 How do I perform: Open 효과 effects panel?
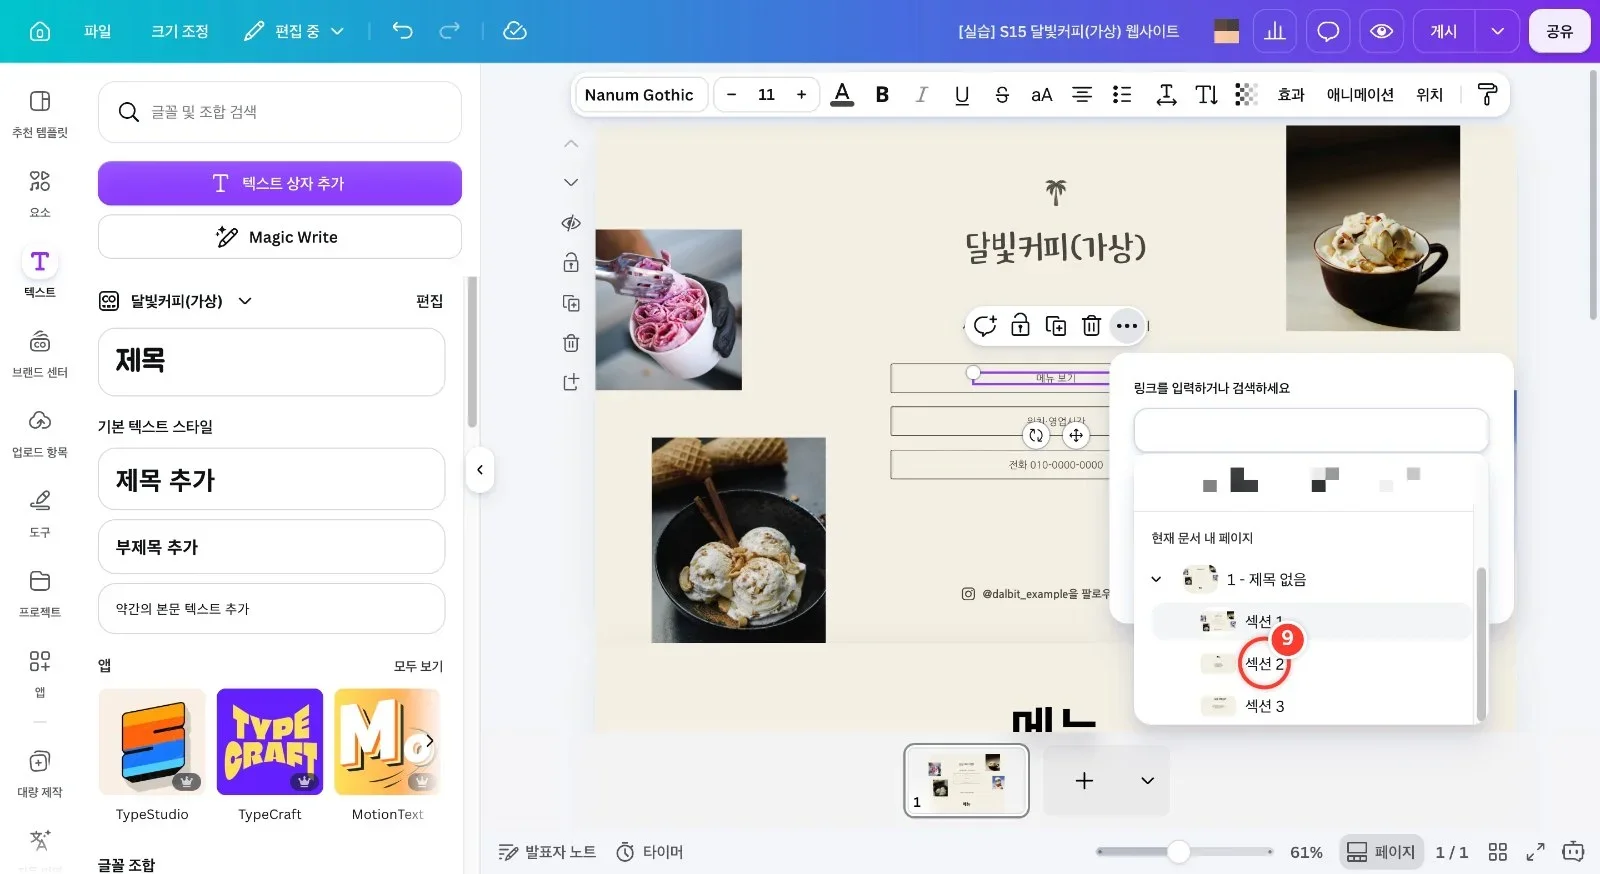[1291, 95]
